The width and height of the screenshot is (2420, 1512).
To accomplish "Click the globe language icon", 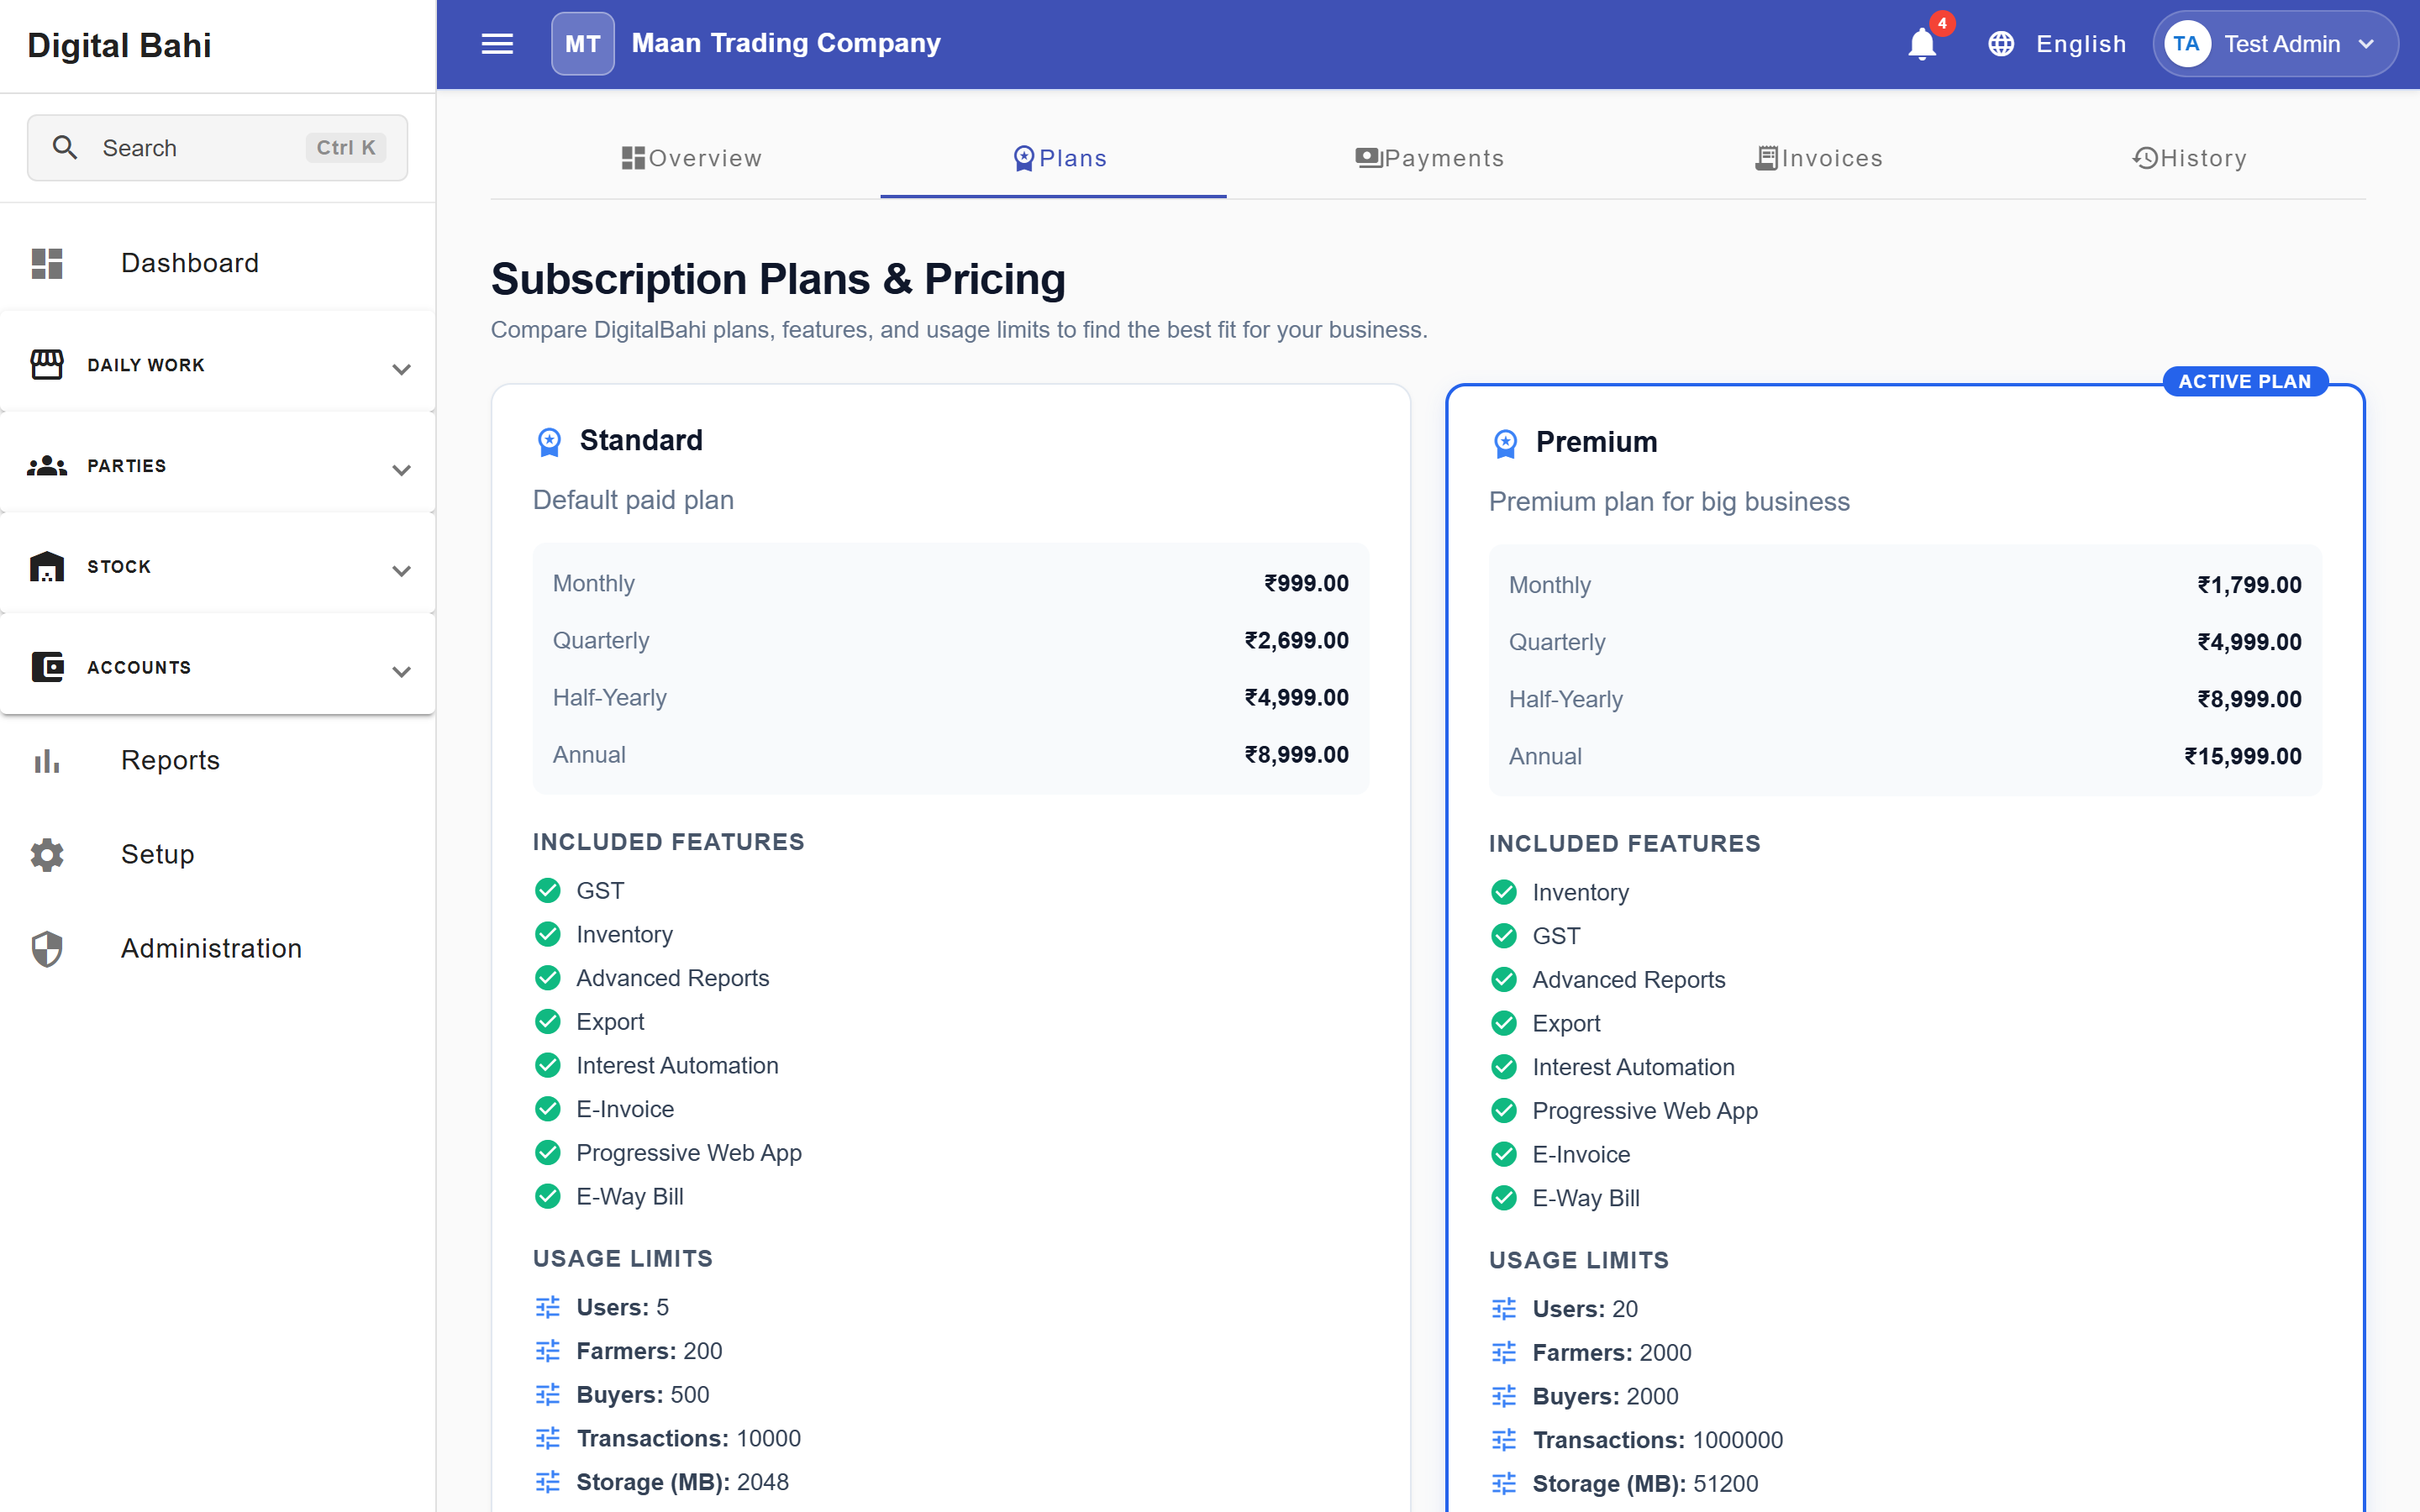I will pyautogui.click(x=2000, y=44).
